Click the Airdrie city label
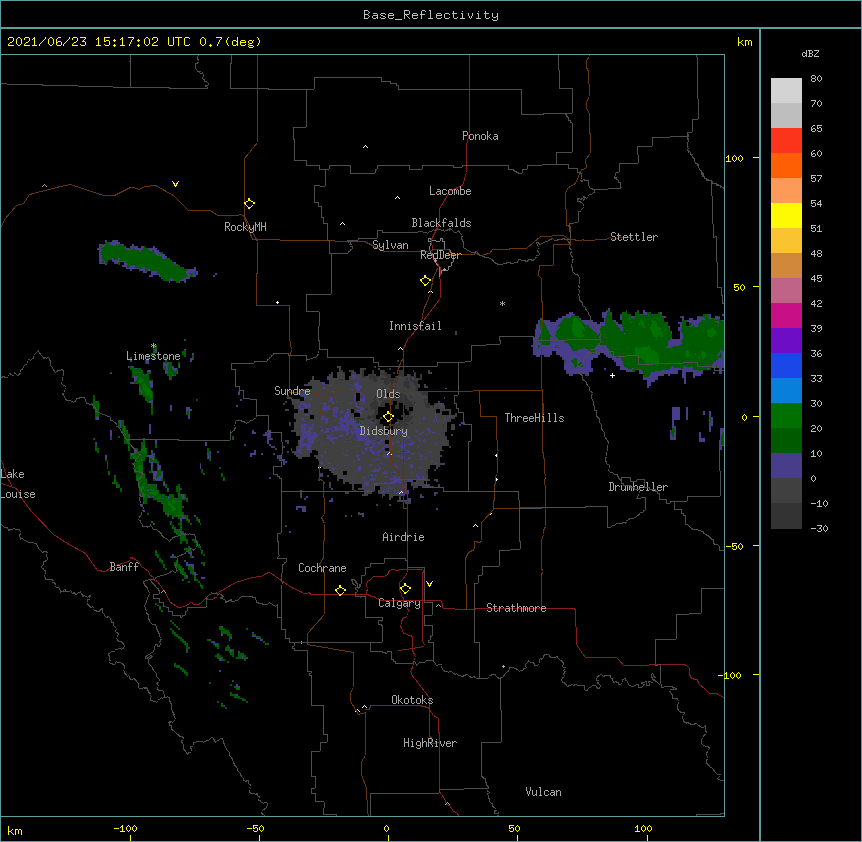Screen dimensions: 862x842 [403, 537]
